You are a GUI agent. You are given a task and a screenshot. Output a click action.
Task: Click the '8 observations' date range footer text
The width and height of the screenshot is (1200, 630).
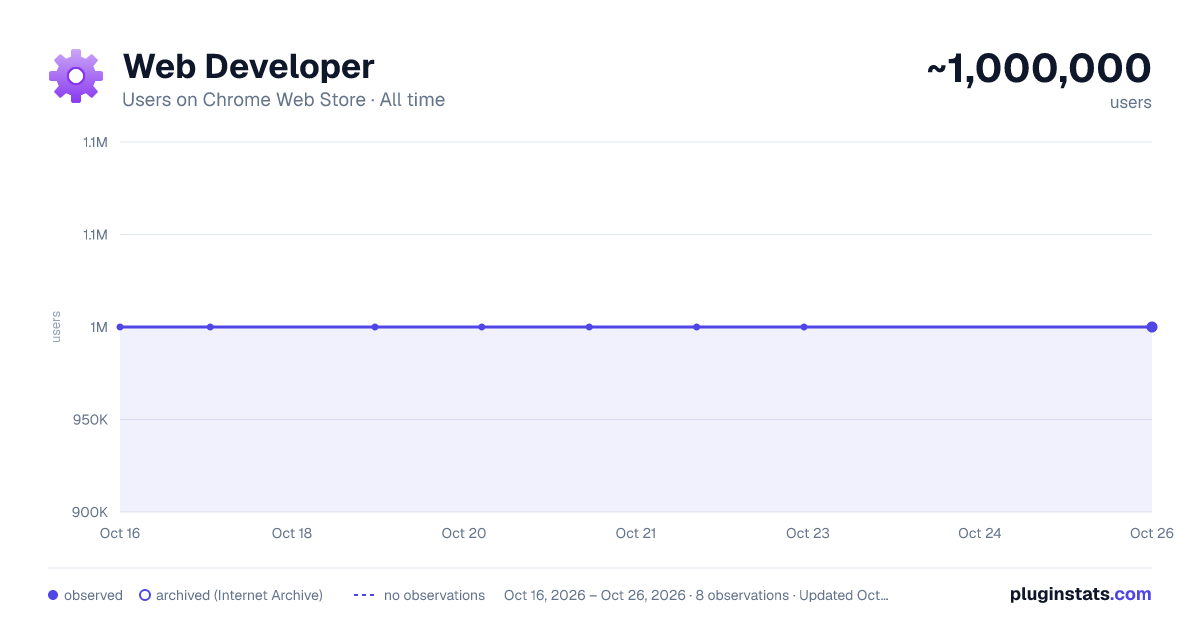pos(696,595)
